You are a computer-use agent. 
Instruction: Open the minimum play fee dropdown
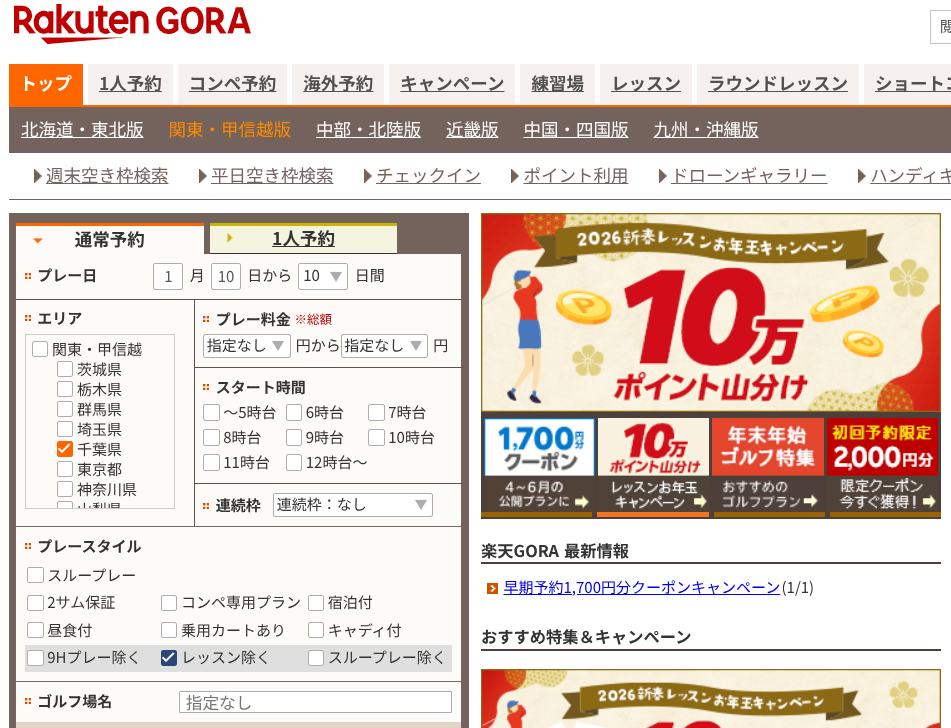coord(247,346)
